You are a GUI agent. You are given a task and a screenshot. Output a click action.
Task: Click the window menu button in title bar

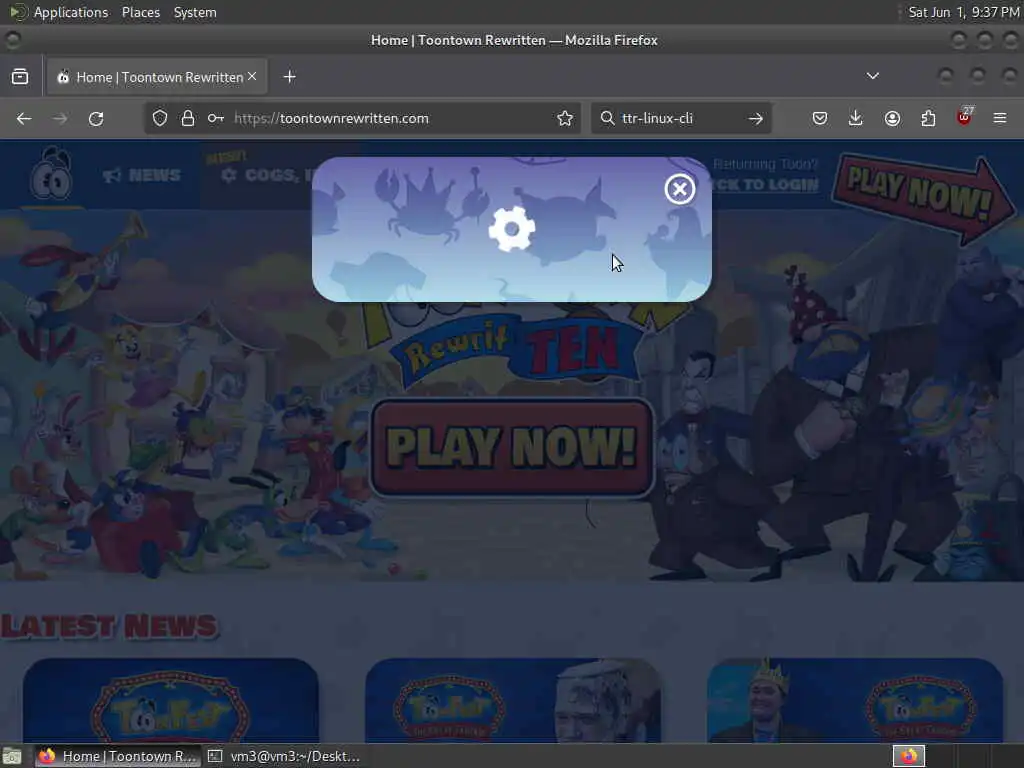point(13,40)
